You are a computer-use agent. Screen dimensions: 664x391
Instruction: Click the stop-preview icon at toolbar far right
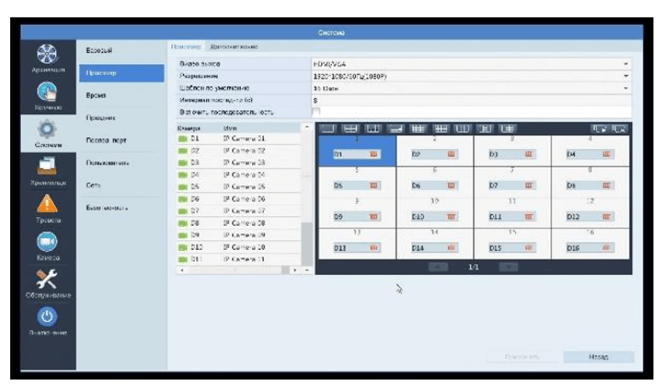[619, 129]
